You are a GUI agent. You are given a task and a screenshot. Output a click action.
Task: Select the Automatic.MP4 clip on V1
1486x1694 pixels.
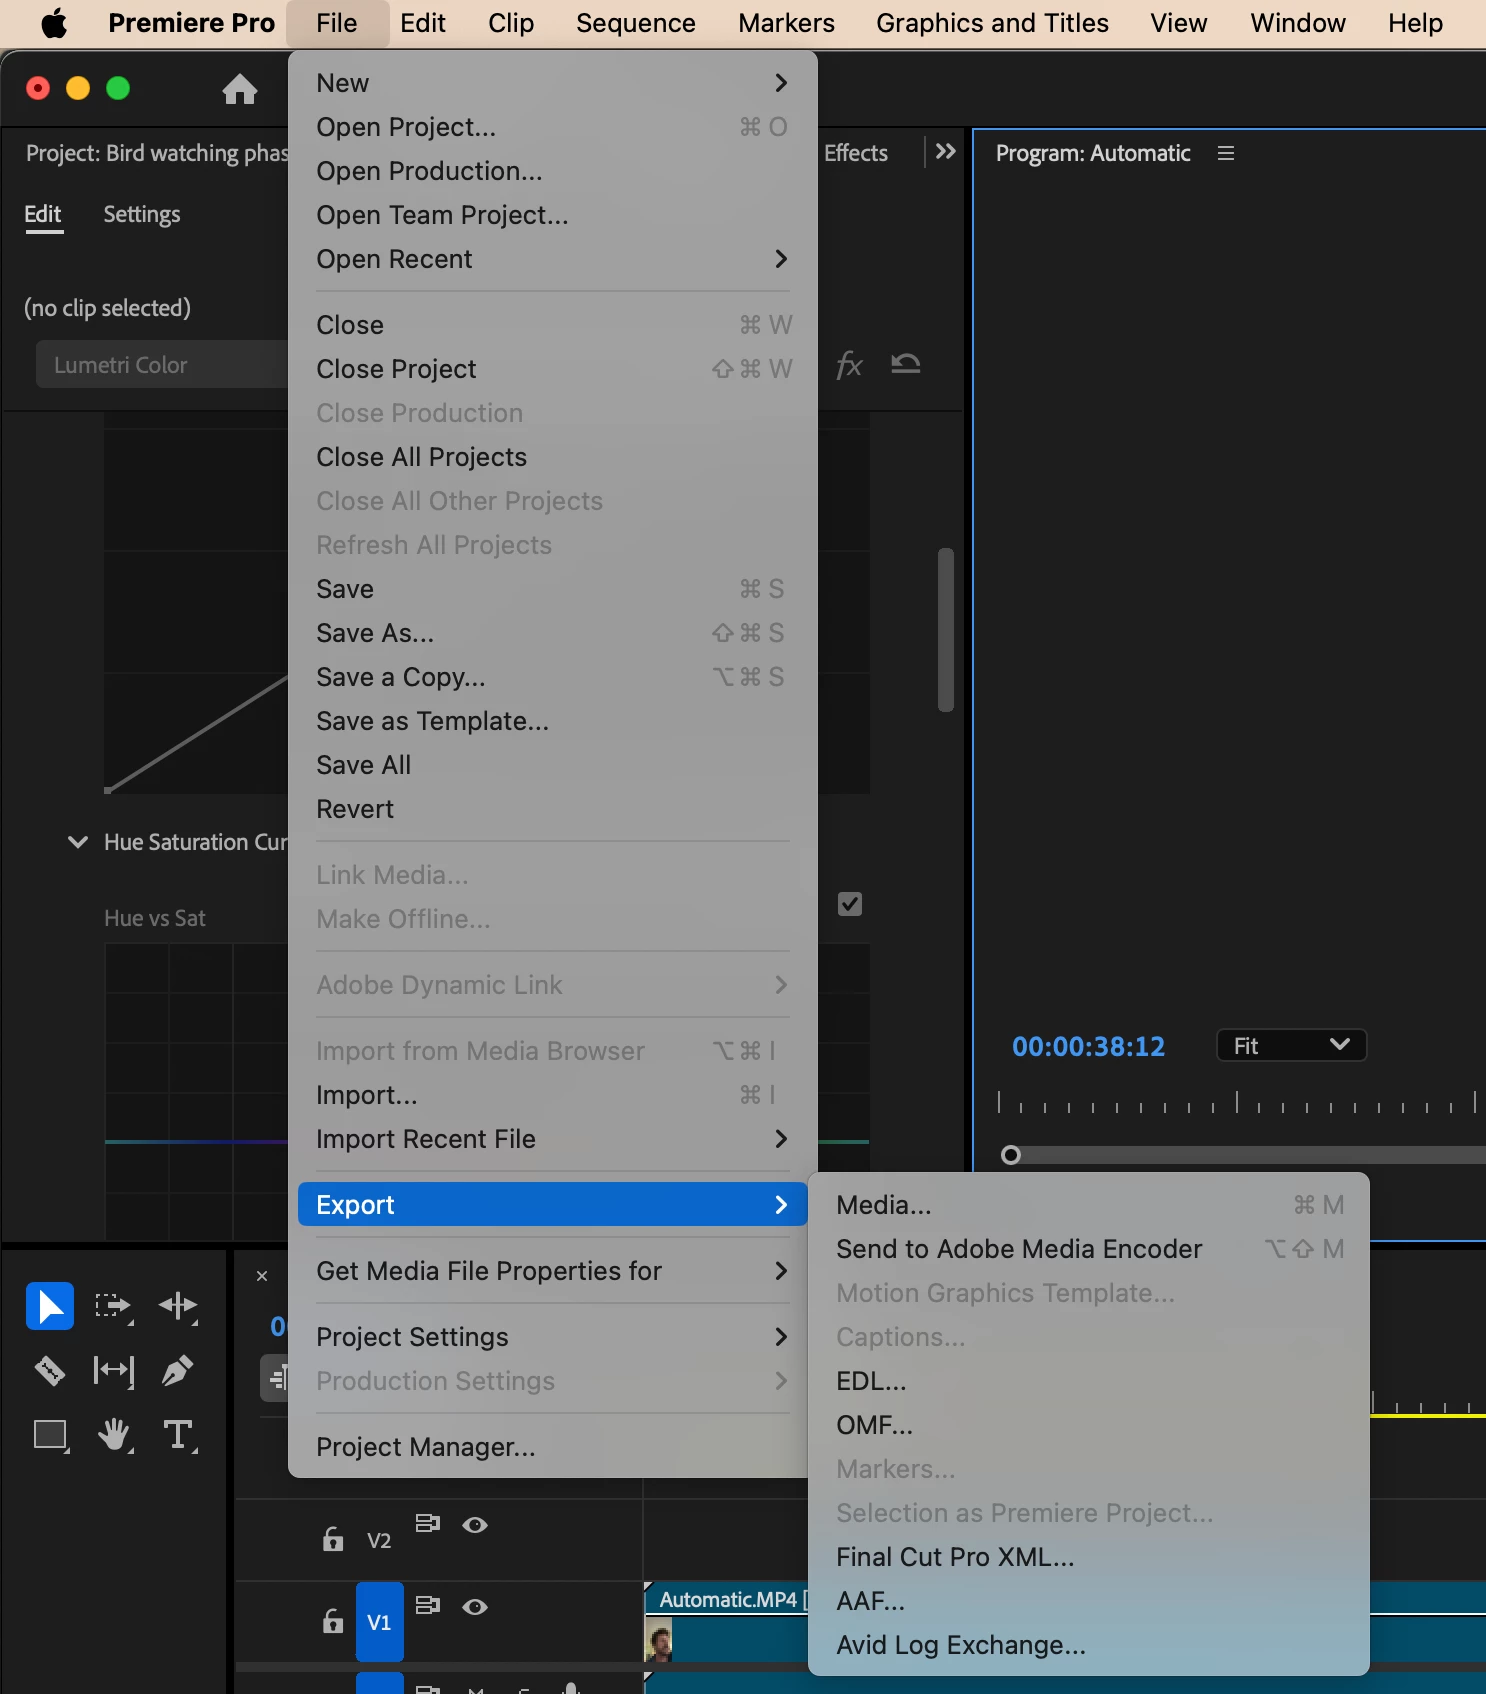click(726, 1622)
